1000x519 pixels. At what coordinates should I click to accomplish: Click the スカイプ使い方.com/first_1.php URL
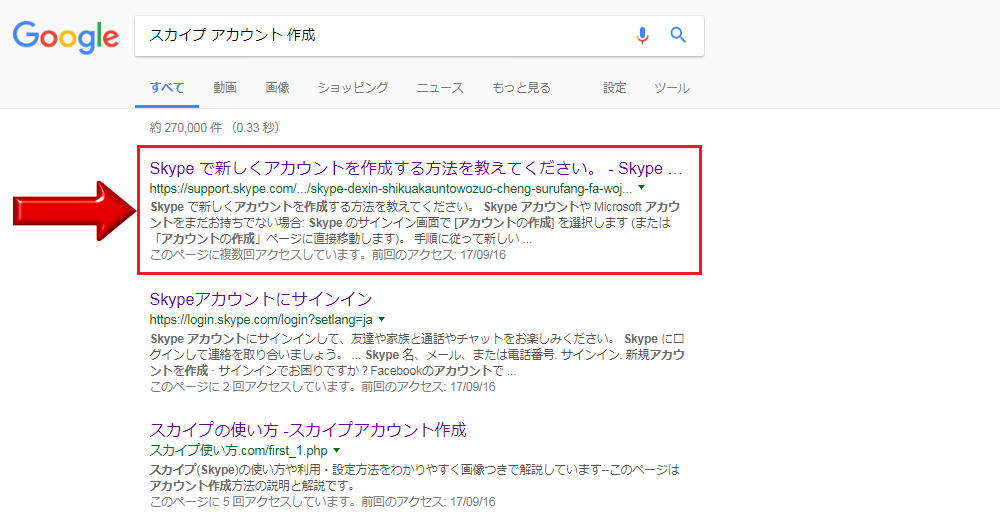click(x=239, y=451)
